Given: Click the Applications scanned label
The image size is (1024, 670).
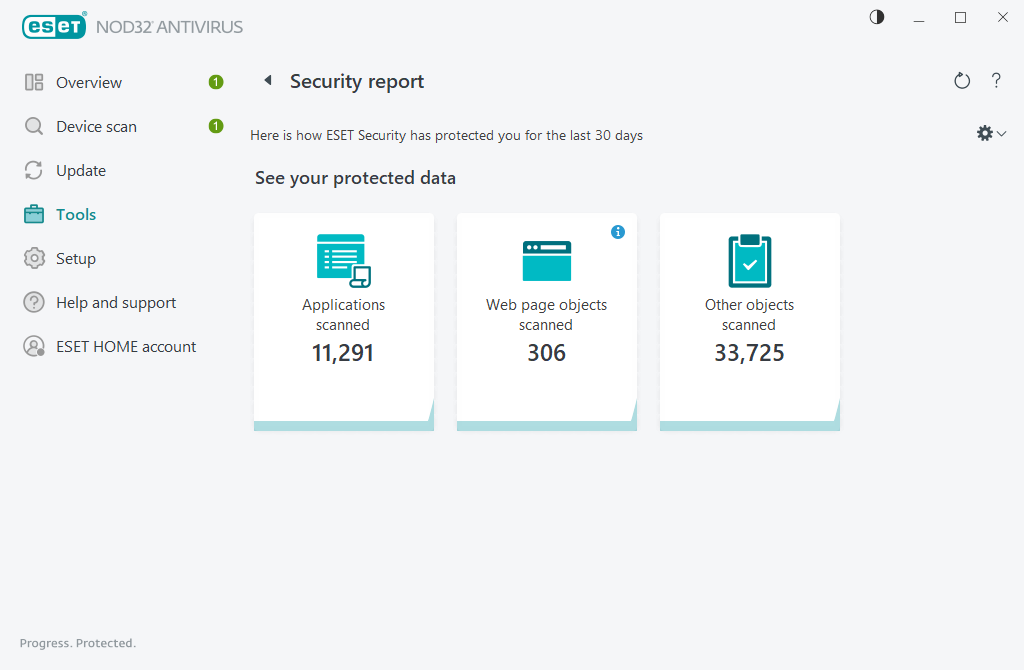Looking at the screenshot, I should pos(344,315).
